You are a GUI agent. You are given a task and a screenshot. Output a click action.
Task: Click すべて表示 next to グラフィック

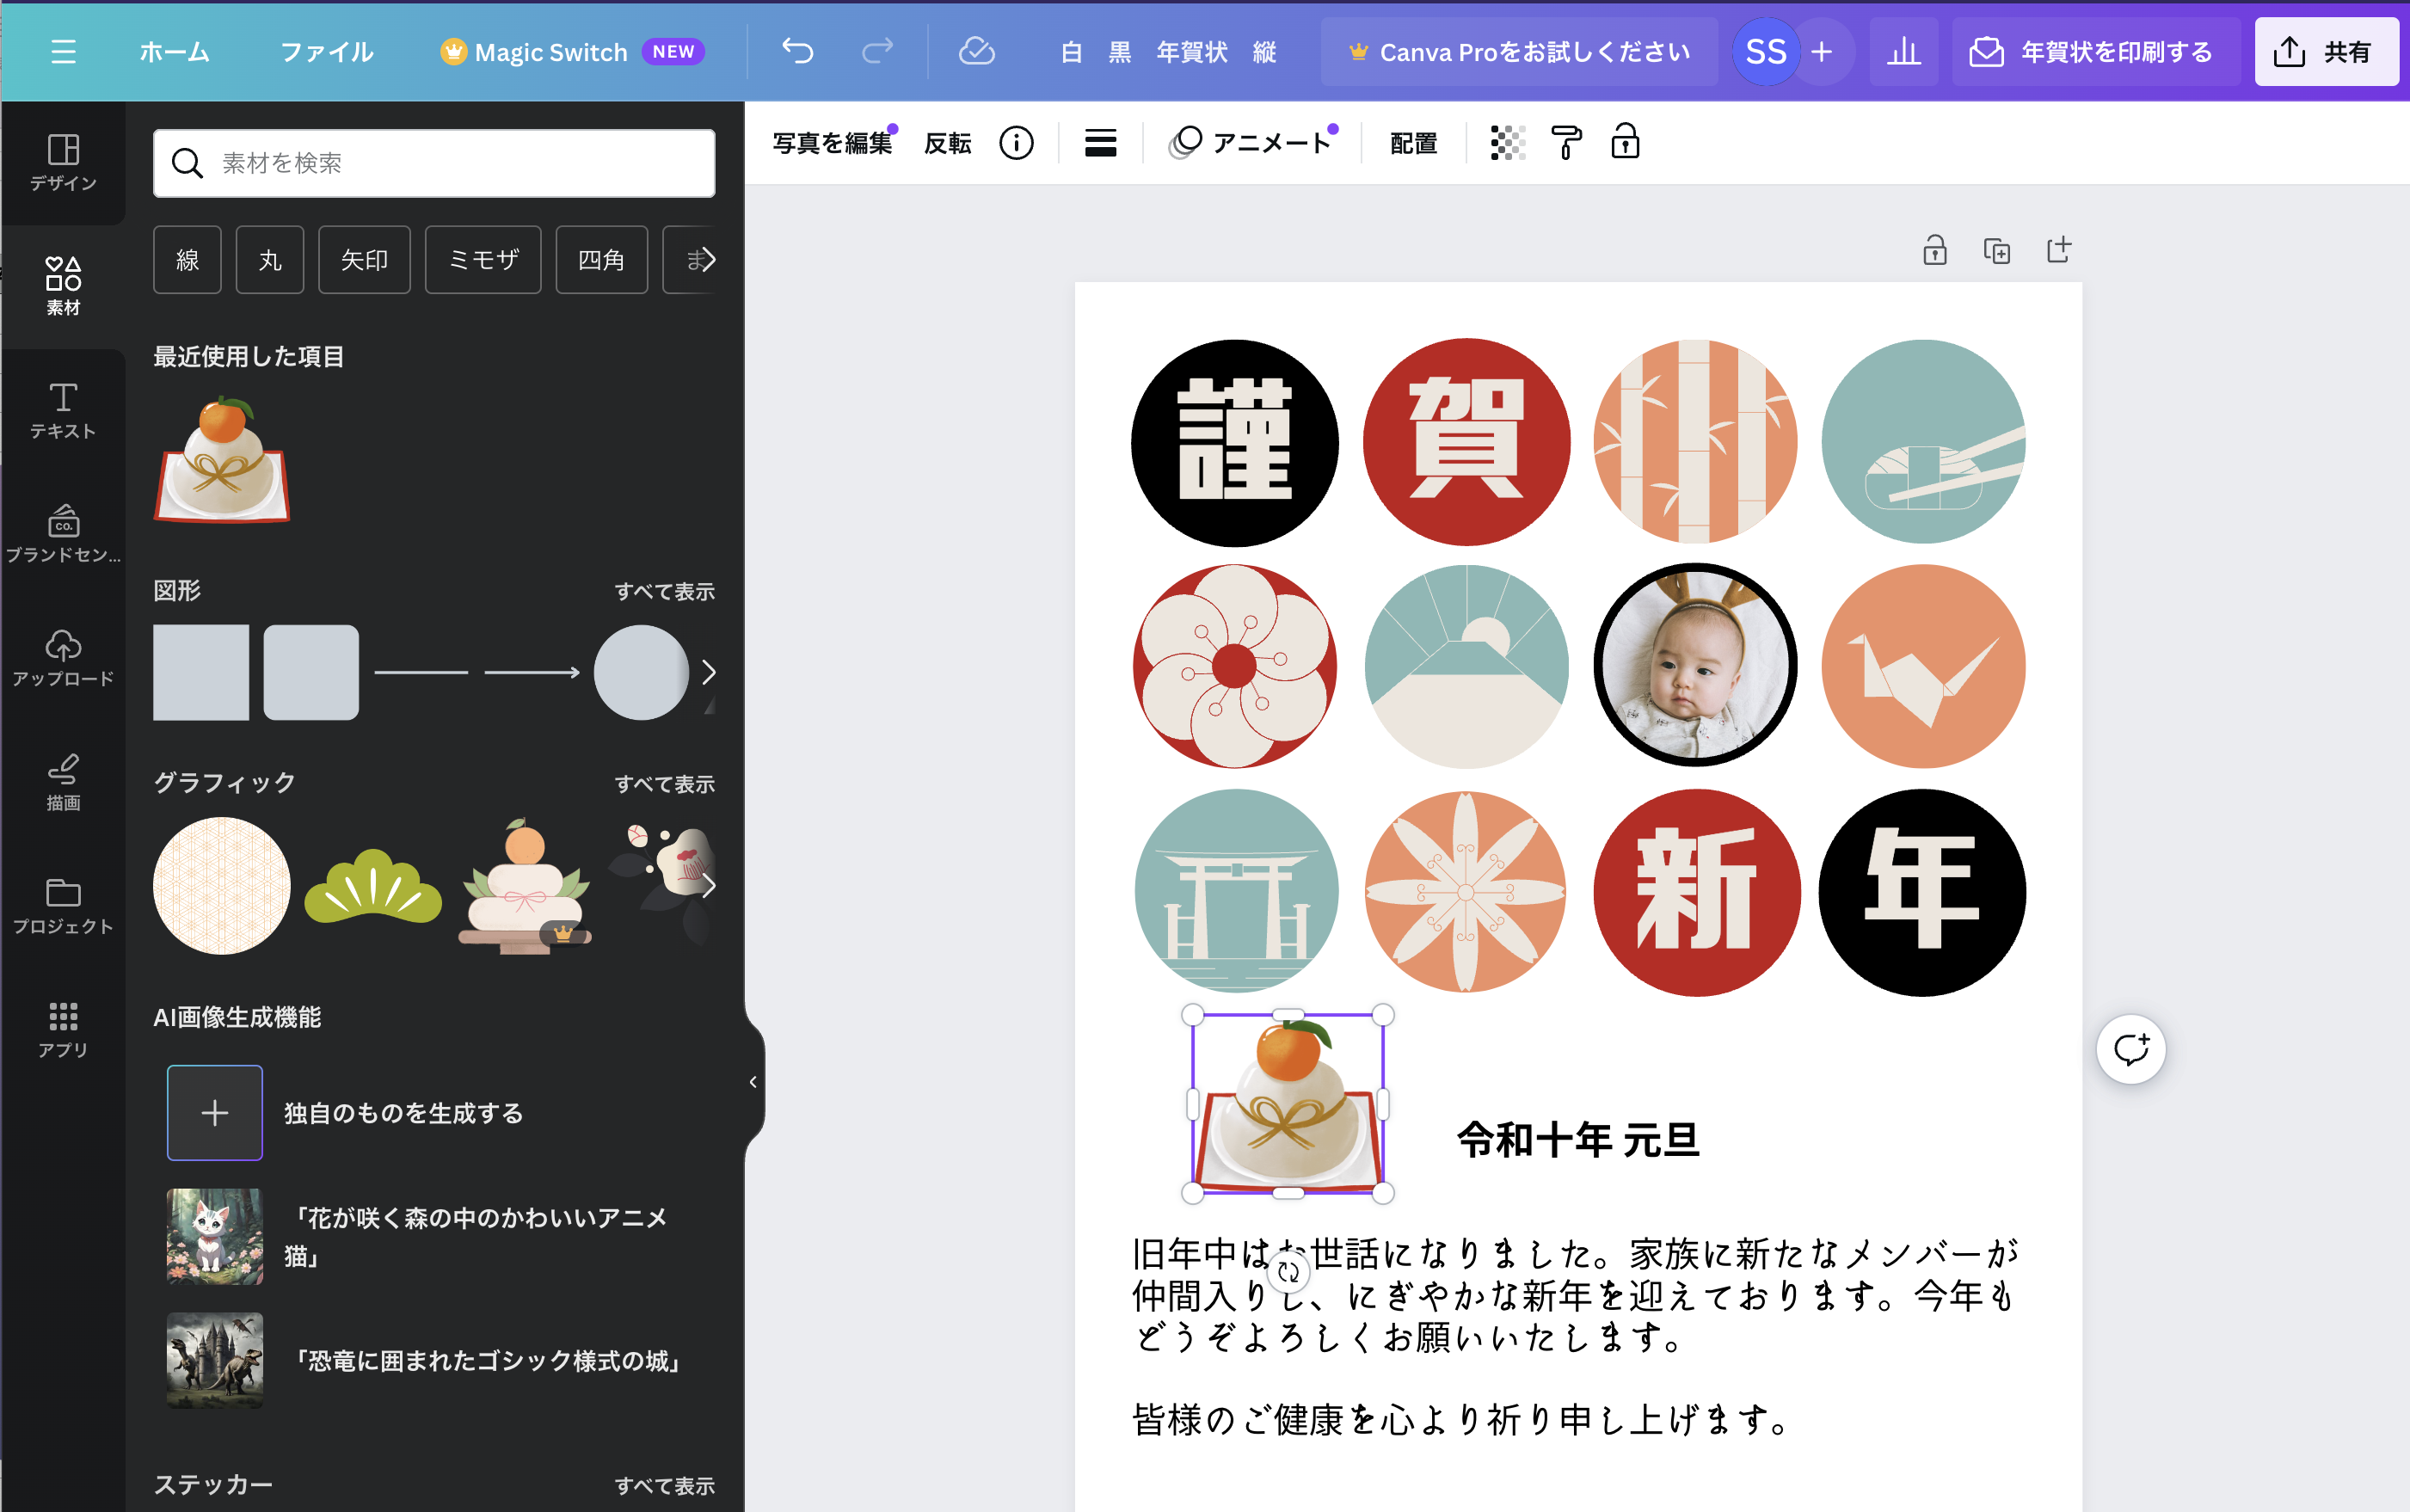point(664,784)
